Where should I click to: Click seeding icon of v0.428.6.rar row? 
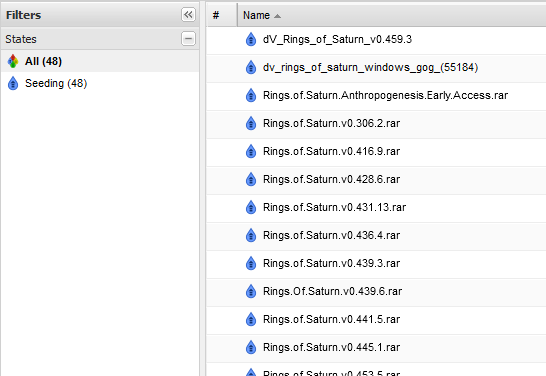click(251, 180)
